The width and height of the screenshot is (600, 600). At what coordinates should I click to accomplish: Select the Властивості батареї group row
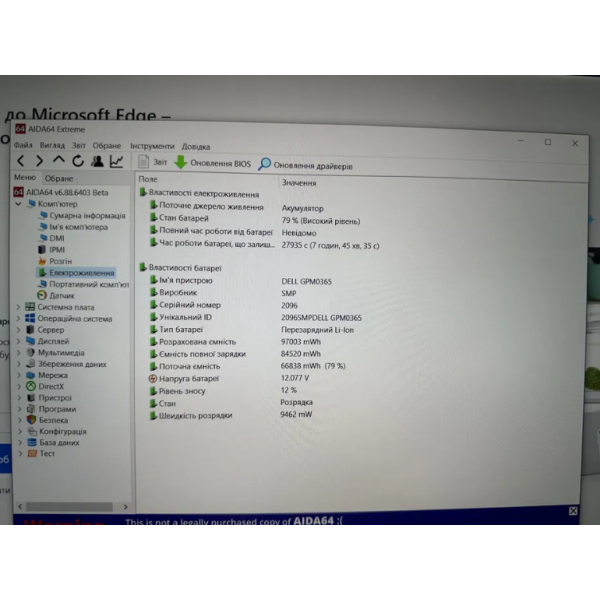tap(180, 267)
